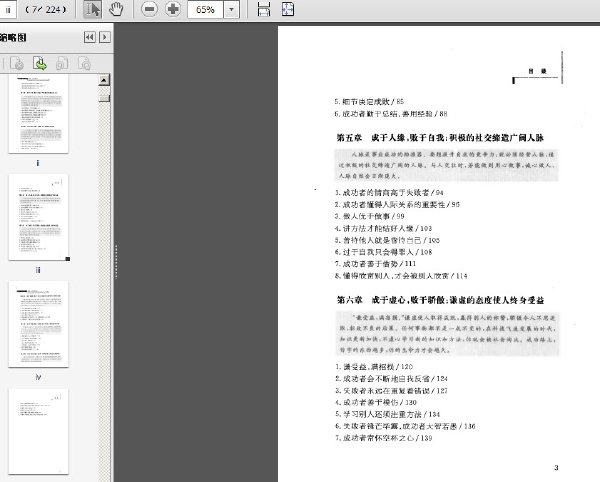This screenshot has width=600, height=482.
Task: Collapse thumbnail panel with double-arrow button
Action: 90,37
